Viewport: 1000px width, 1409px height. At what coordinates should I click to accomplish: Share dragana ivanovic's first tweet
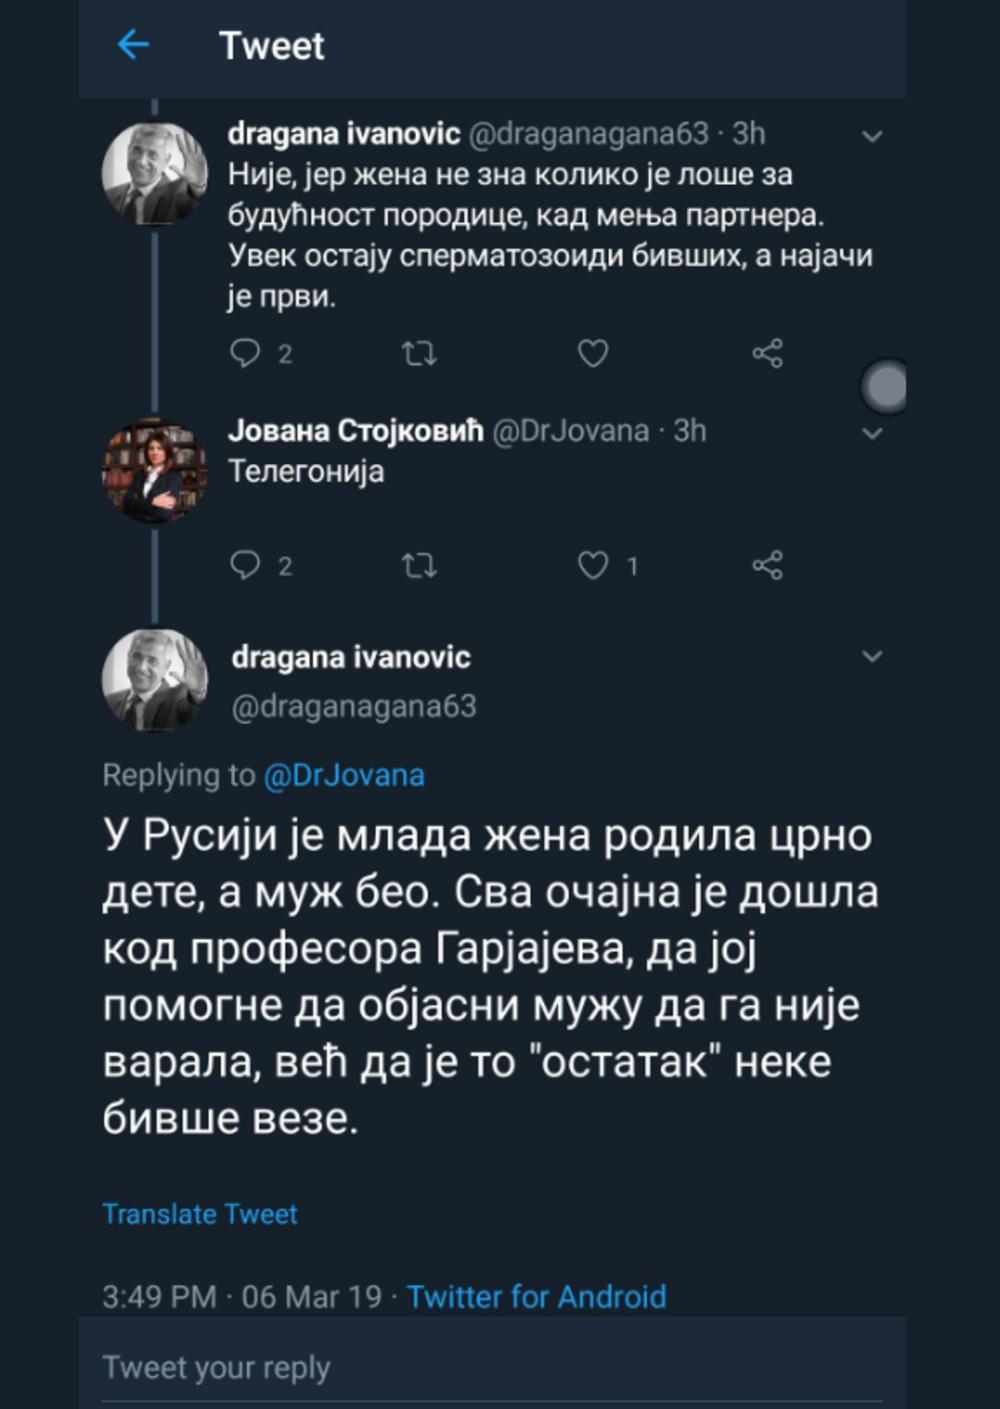(x=767, y=353)
